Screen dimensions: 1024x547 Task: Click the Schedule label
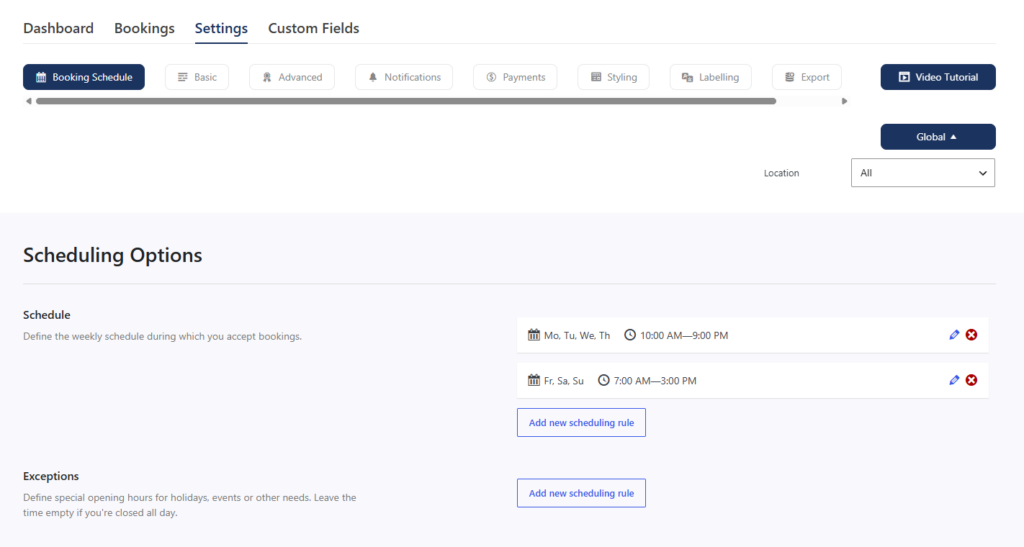click(x=46, y=315)
